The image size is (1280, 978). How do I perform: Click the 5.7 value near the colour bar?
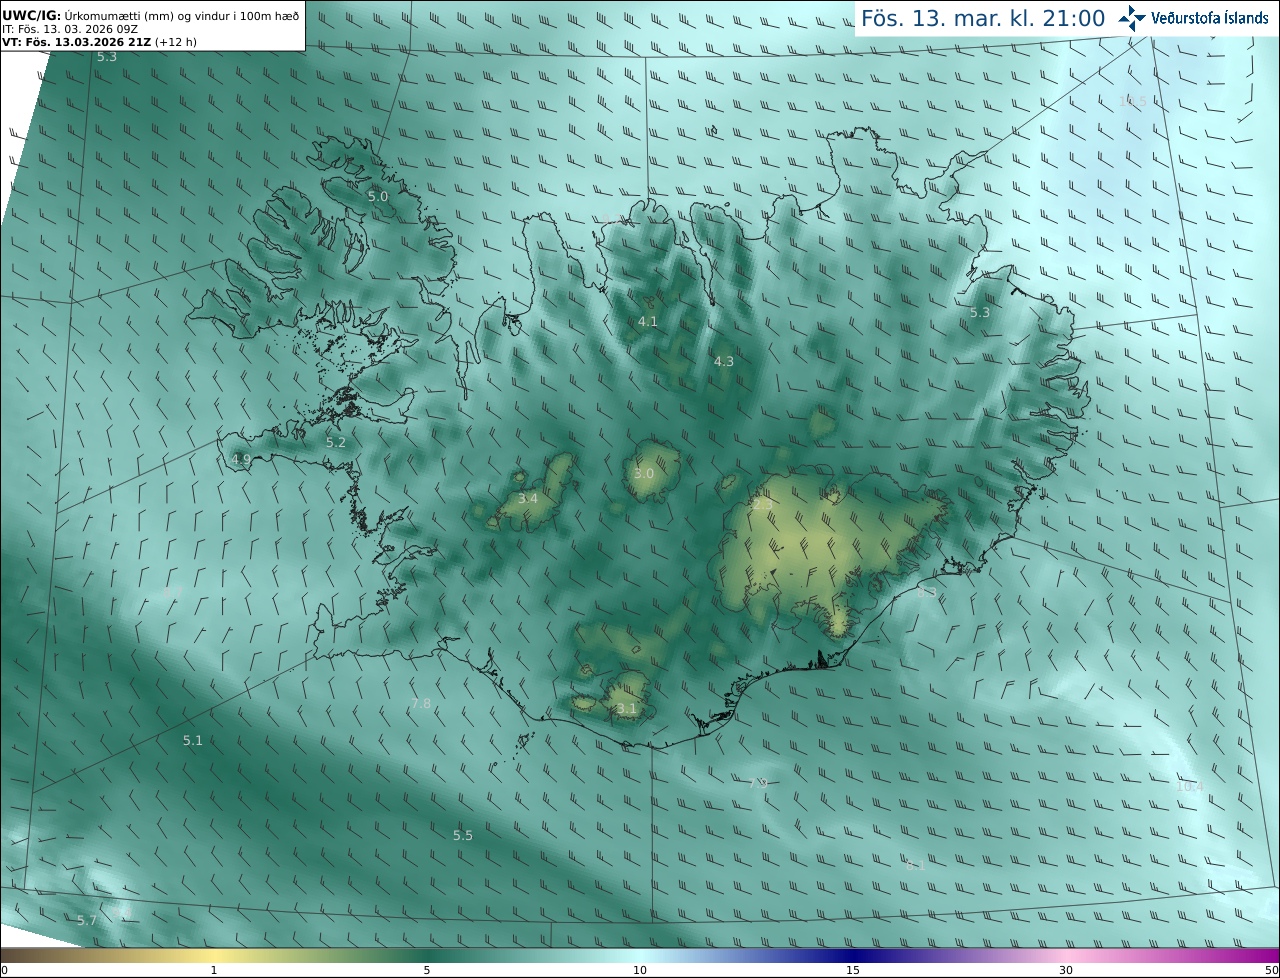click(x=87, y=921)
